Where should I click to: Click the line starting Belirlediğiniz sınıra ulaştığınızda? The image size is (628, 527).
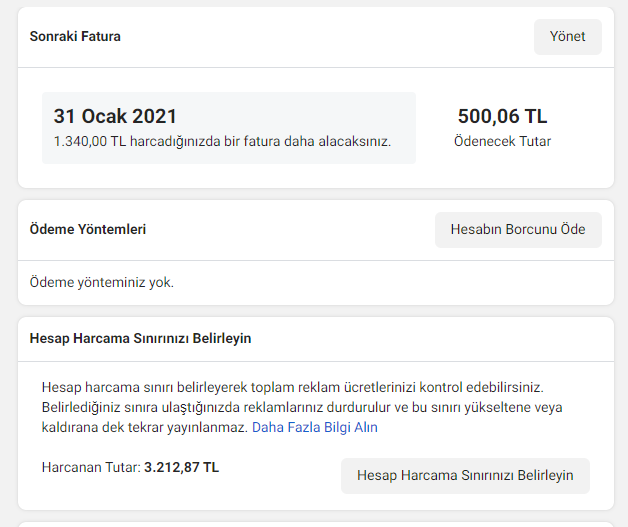point(302,407)
